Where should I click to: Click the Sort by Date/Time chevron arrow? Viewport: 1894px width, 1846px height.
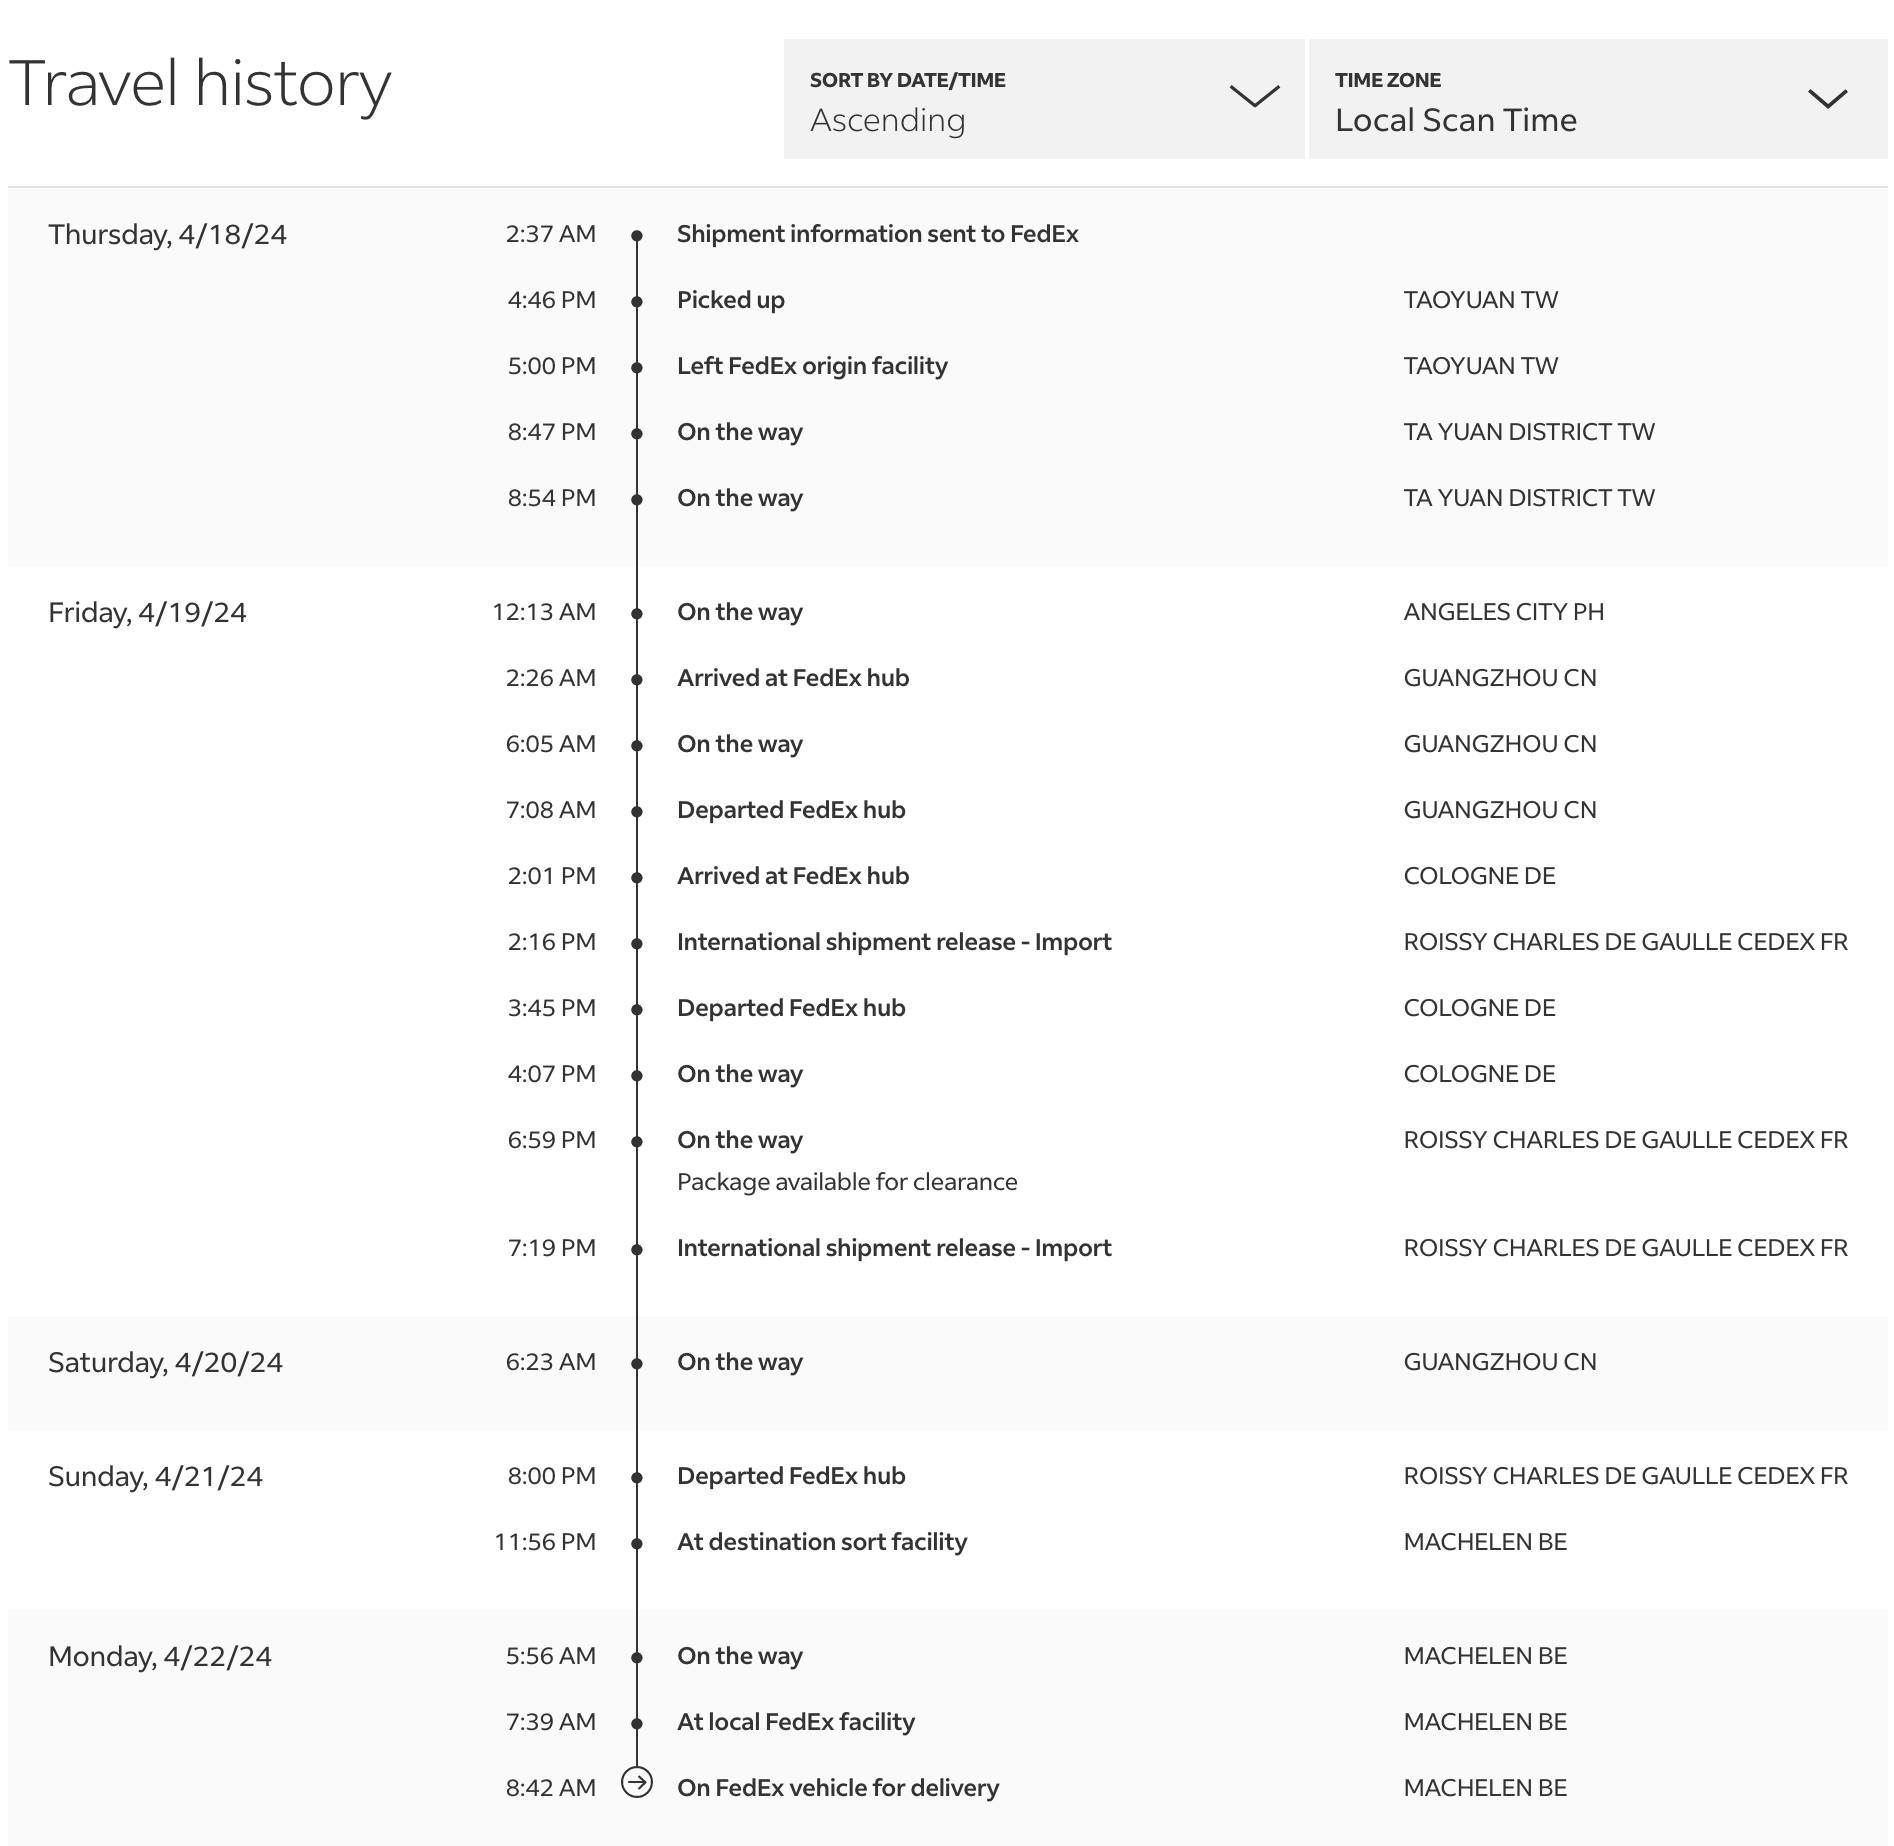pos(1254,96)
